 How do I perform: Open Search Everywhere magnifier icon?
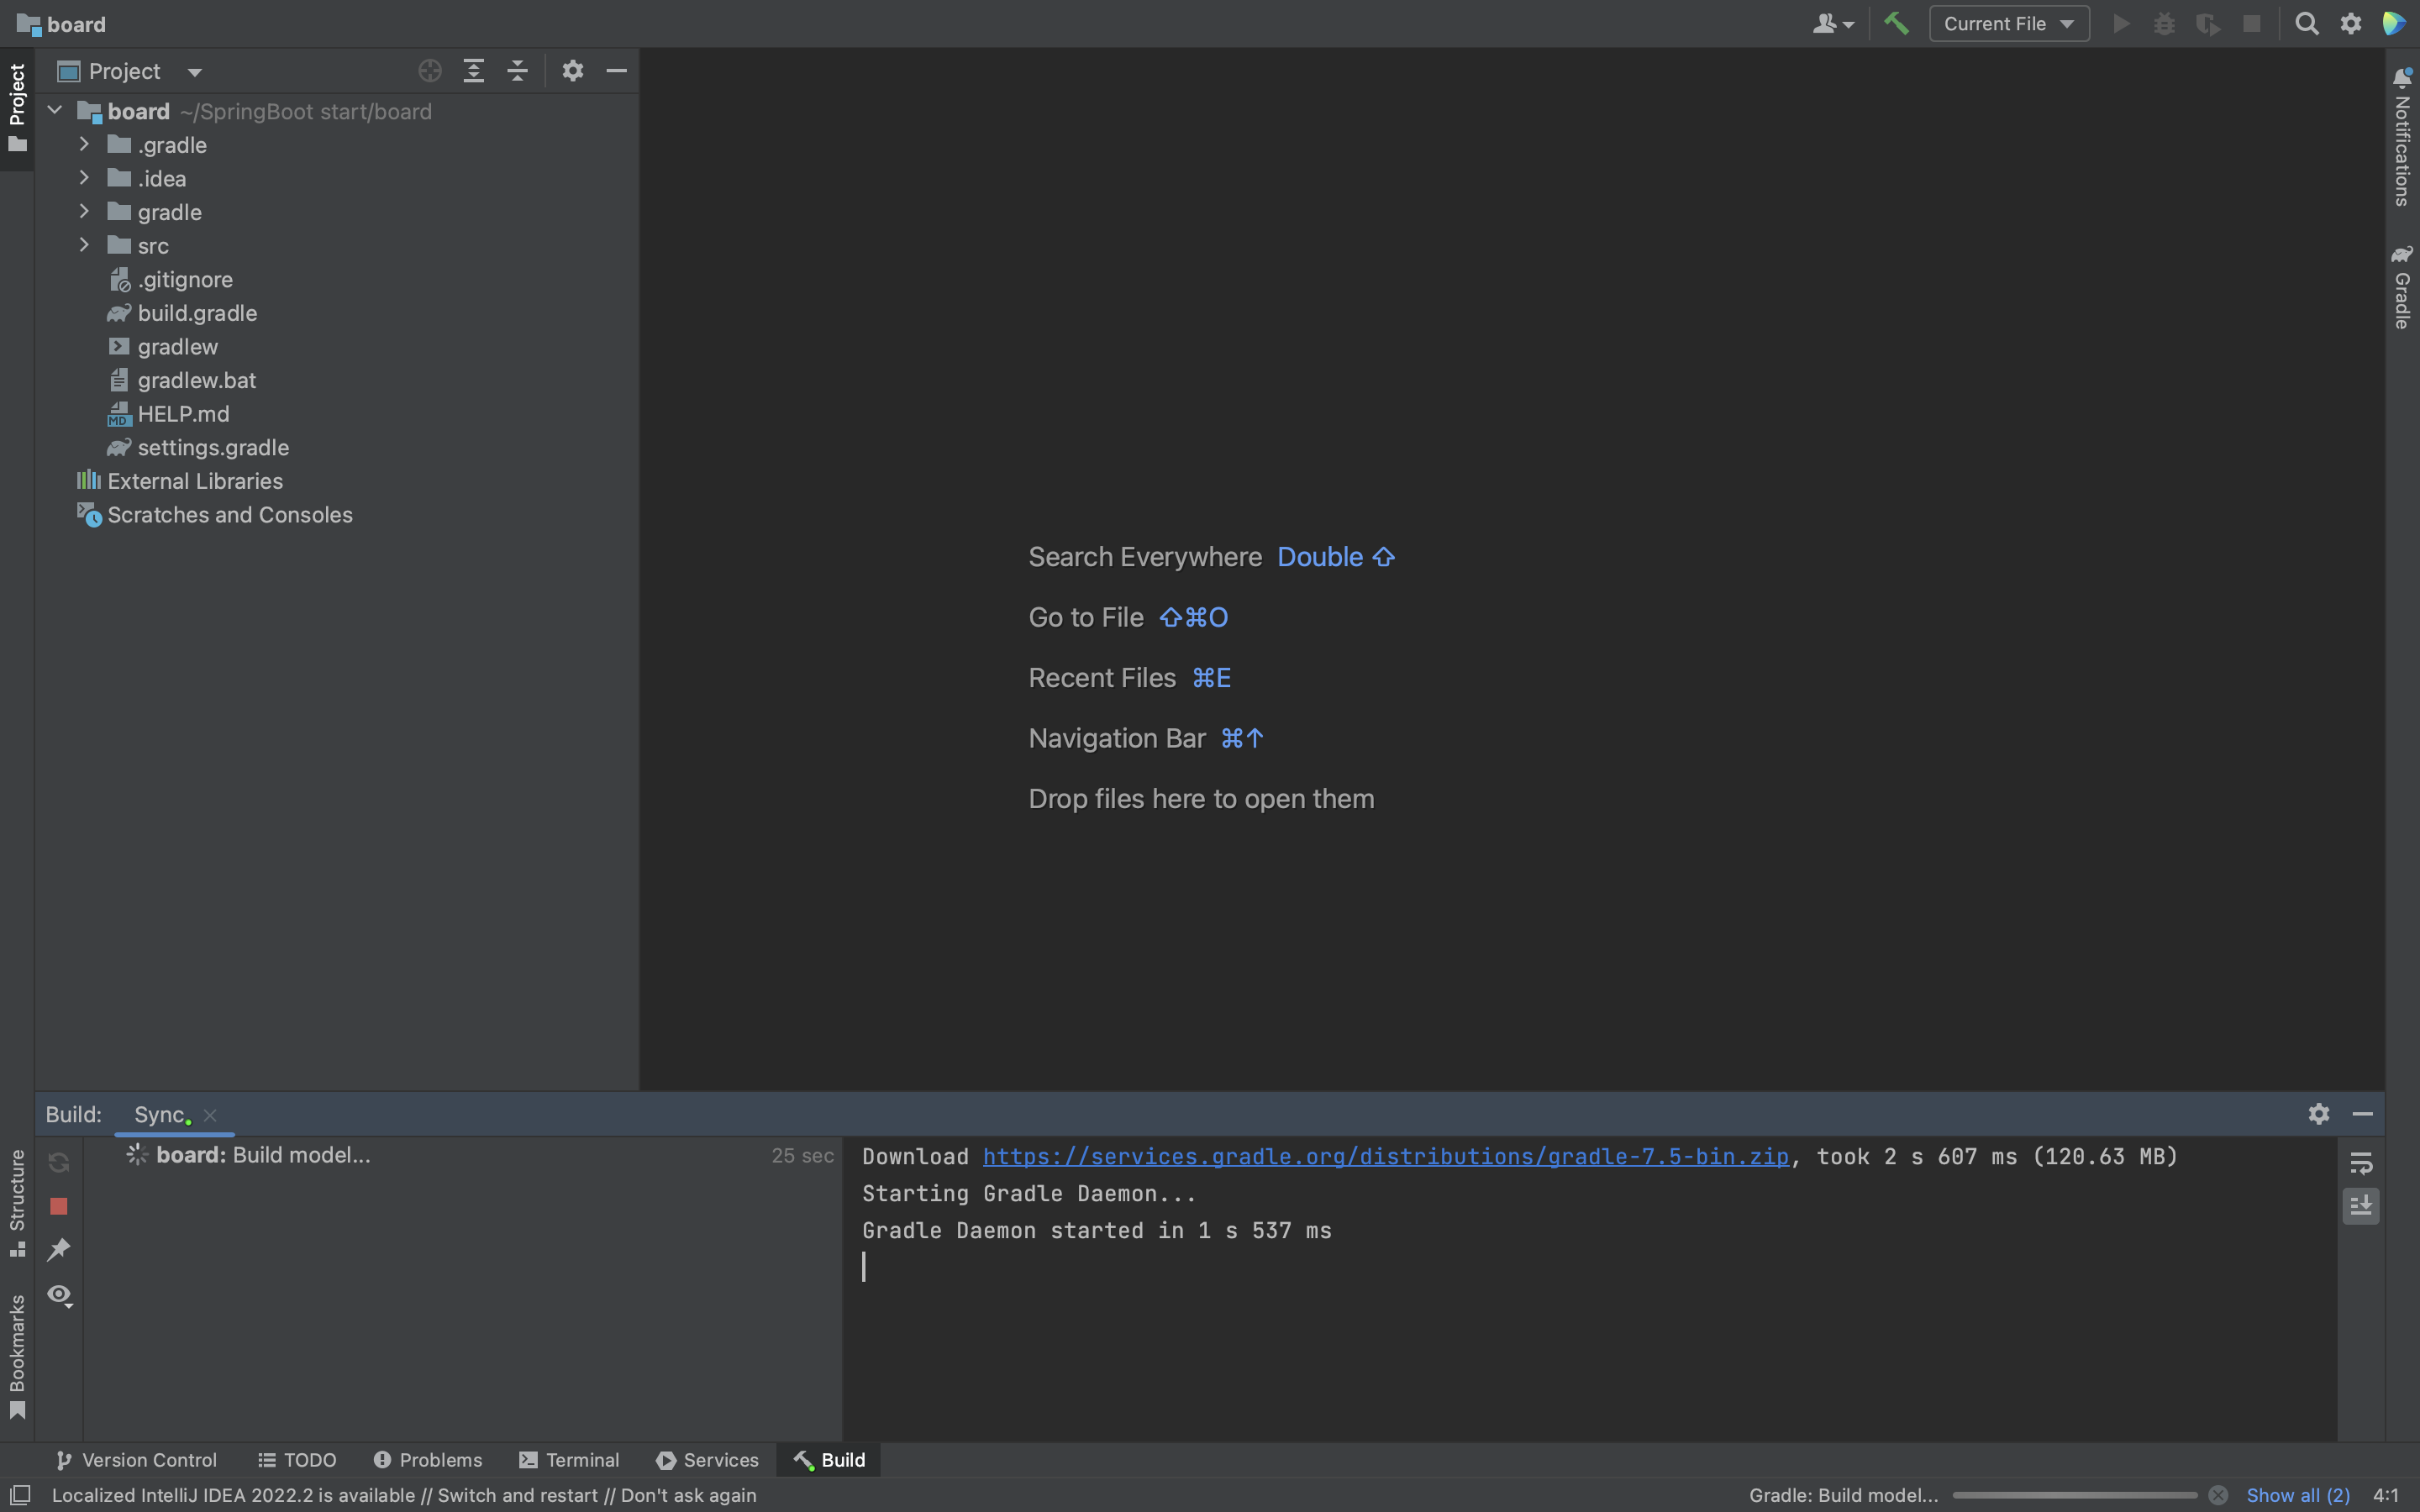[x=2306, y=23]
